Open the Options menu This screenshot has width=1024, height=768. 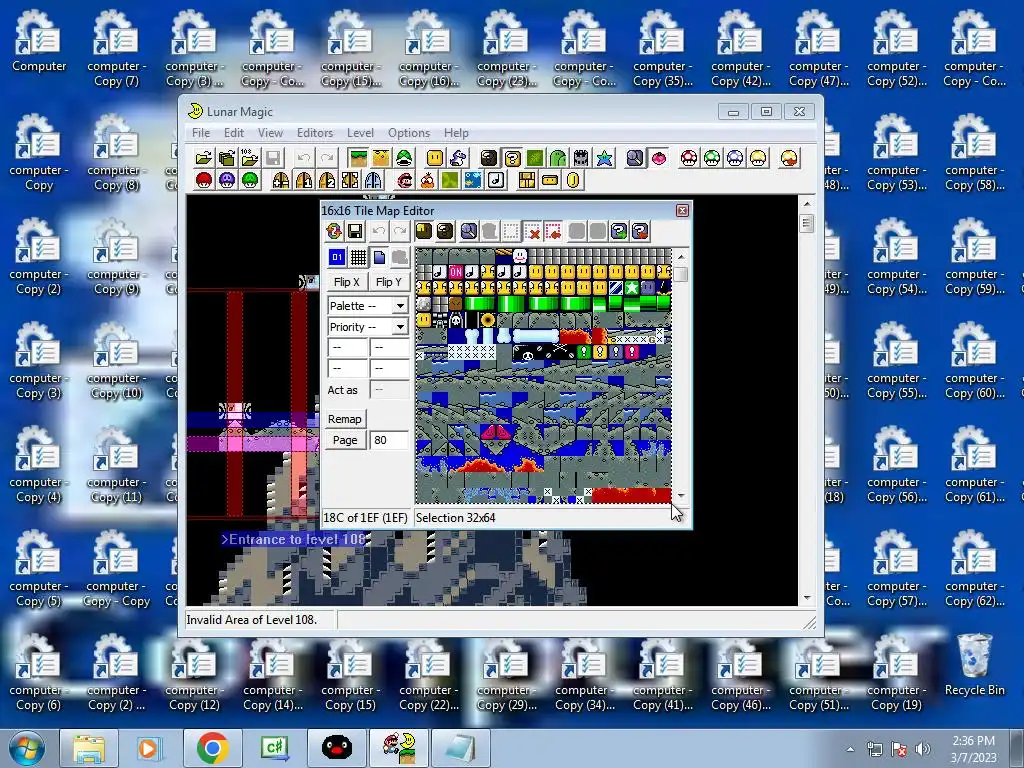pos(409,133)
